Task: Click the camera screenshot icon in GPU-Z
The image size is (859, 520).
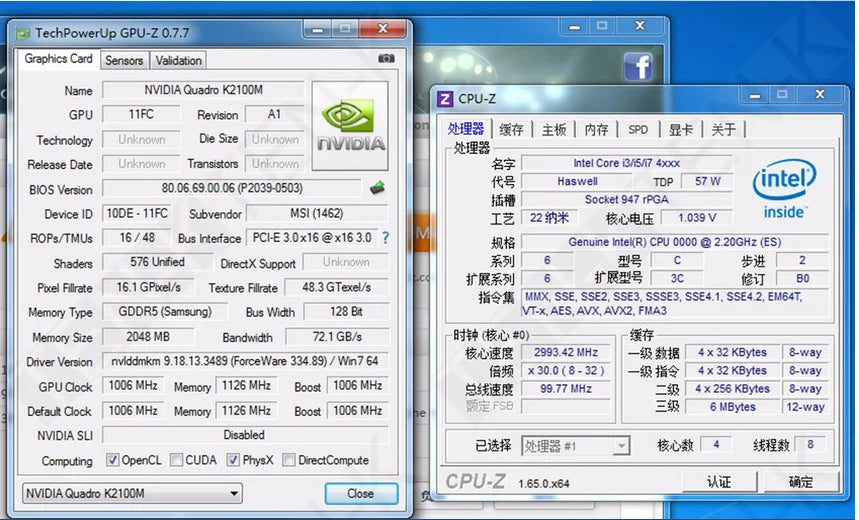Action: click(x=386, y=58)
